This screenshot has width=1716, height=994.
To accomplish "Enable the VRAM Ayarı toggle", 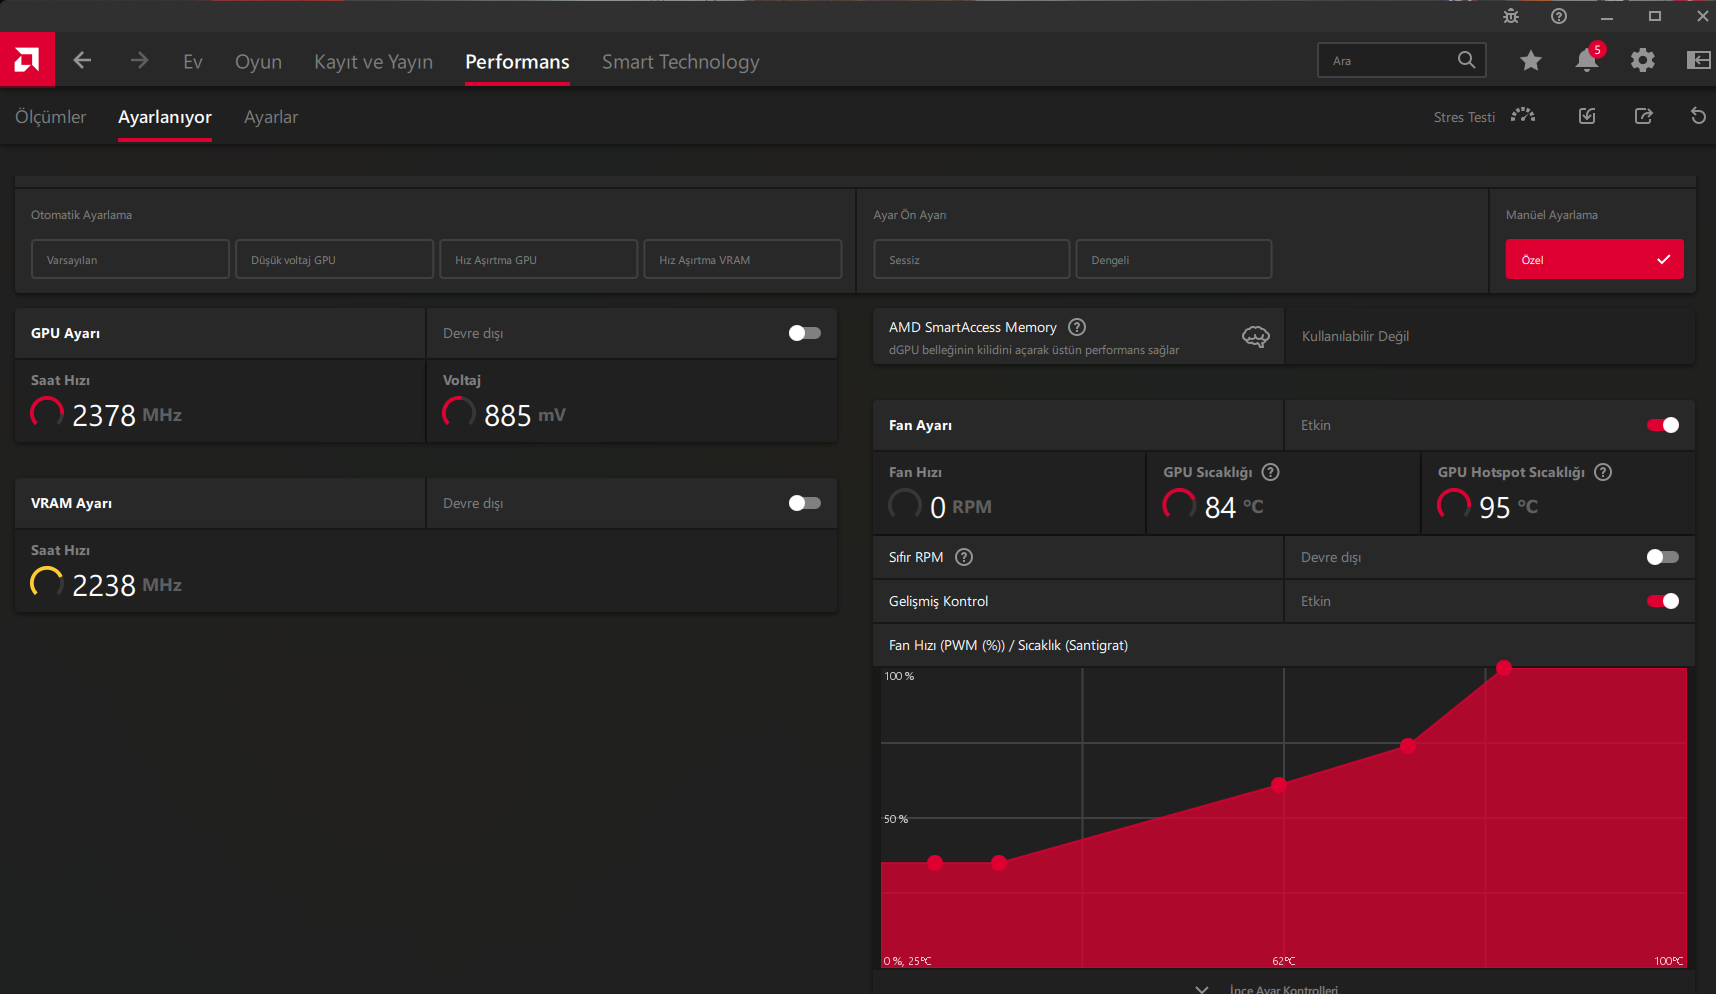I will point(805,503).
